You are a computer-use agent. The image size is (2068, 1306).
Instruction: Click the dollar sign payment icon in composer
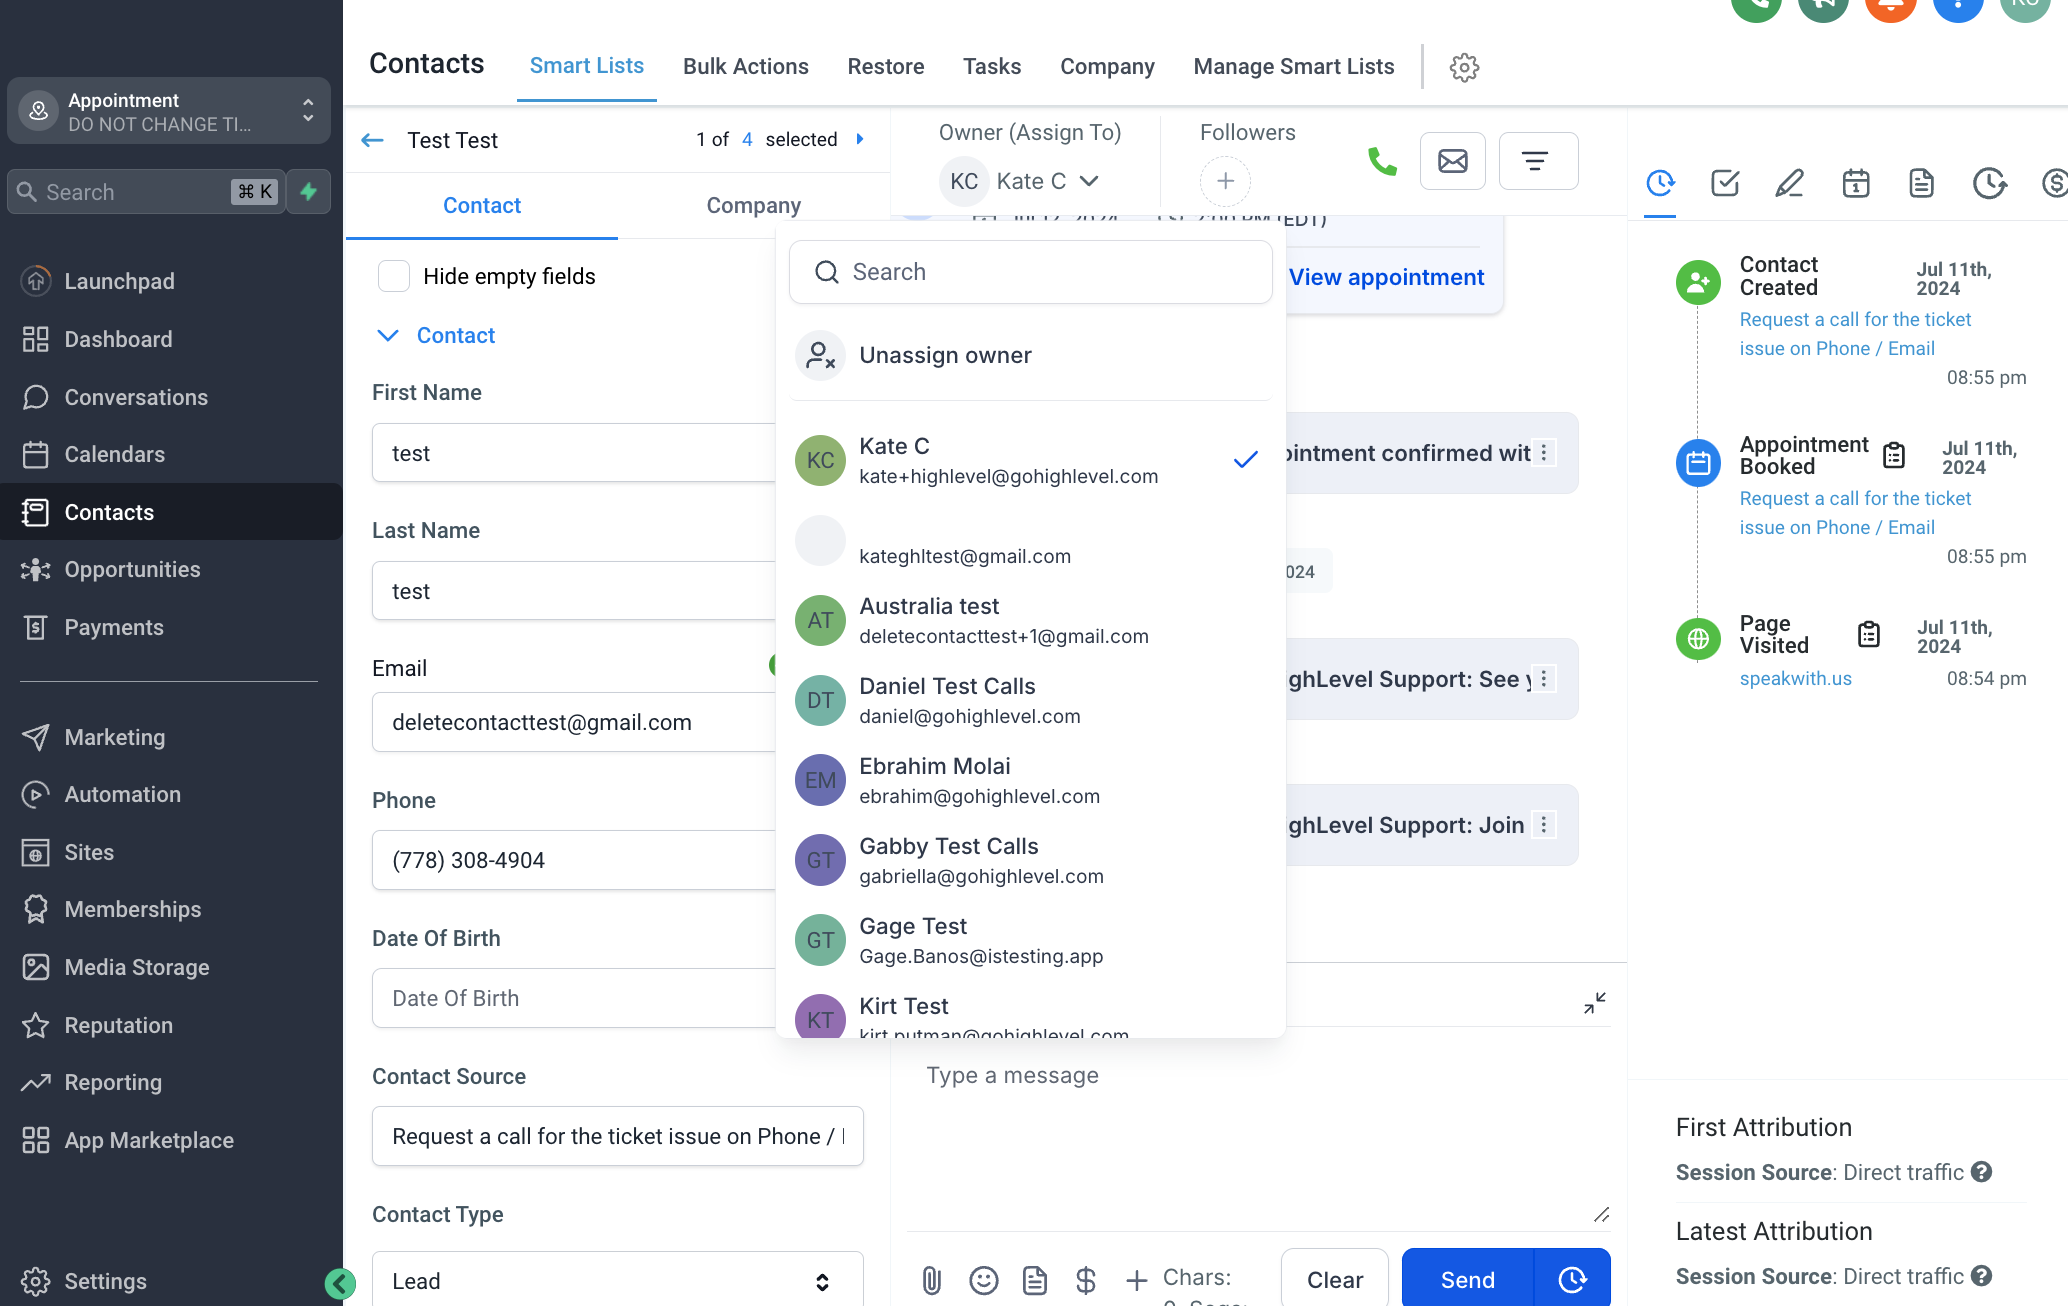coord(1085,1280)
